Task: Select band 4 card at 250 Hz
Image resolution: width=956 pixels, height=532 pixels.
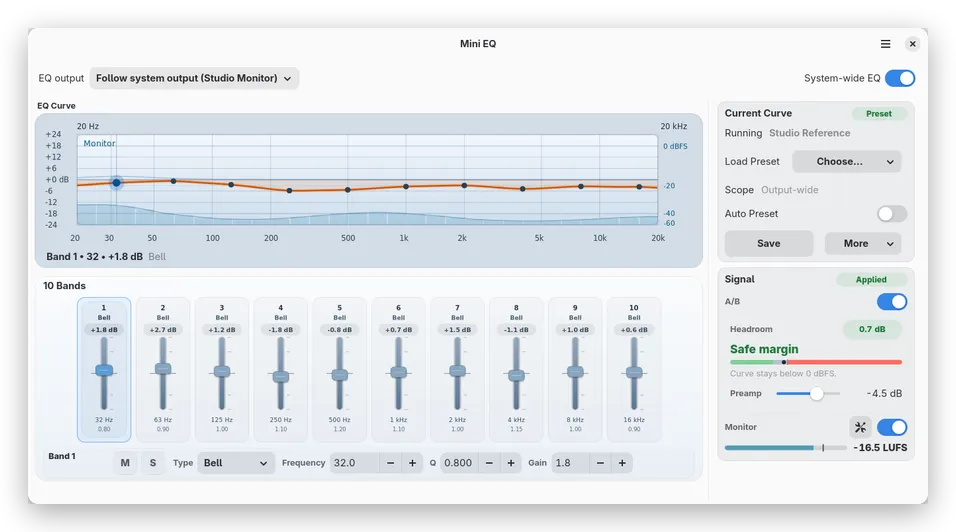Action: pos(280,369)
